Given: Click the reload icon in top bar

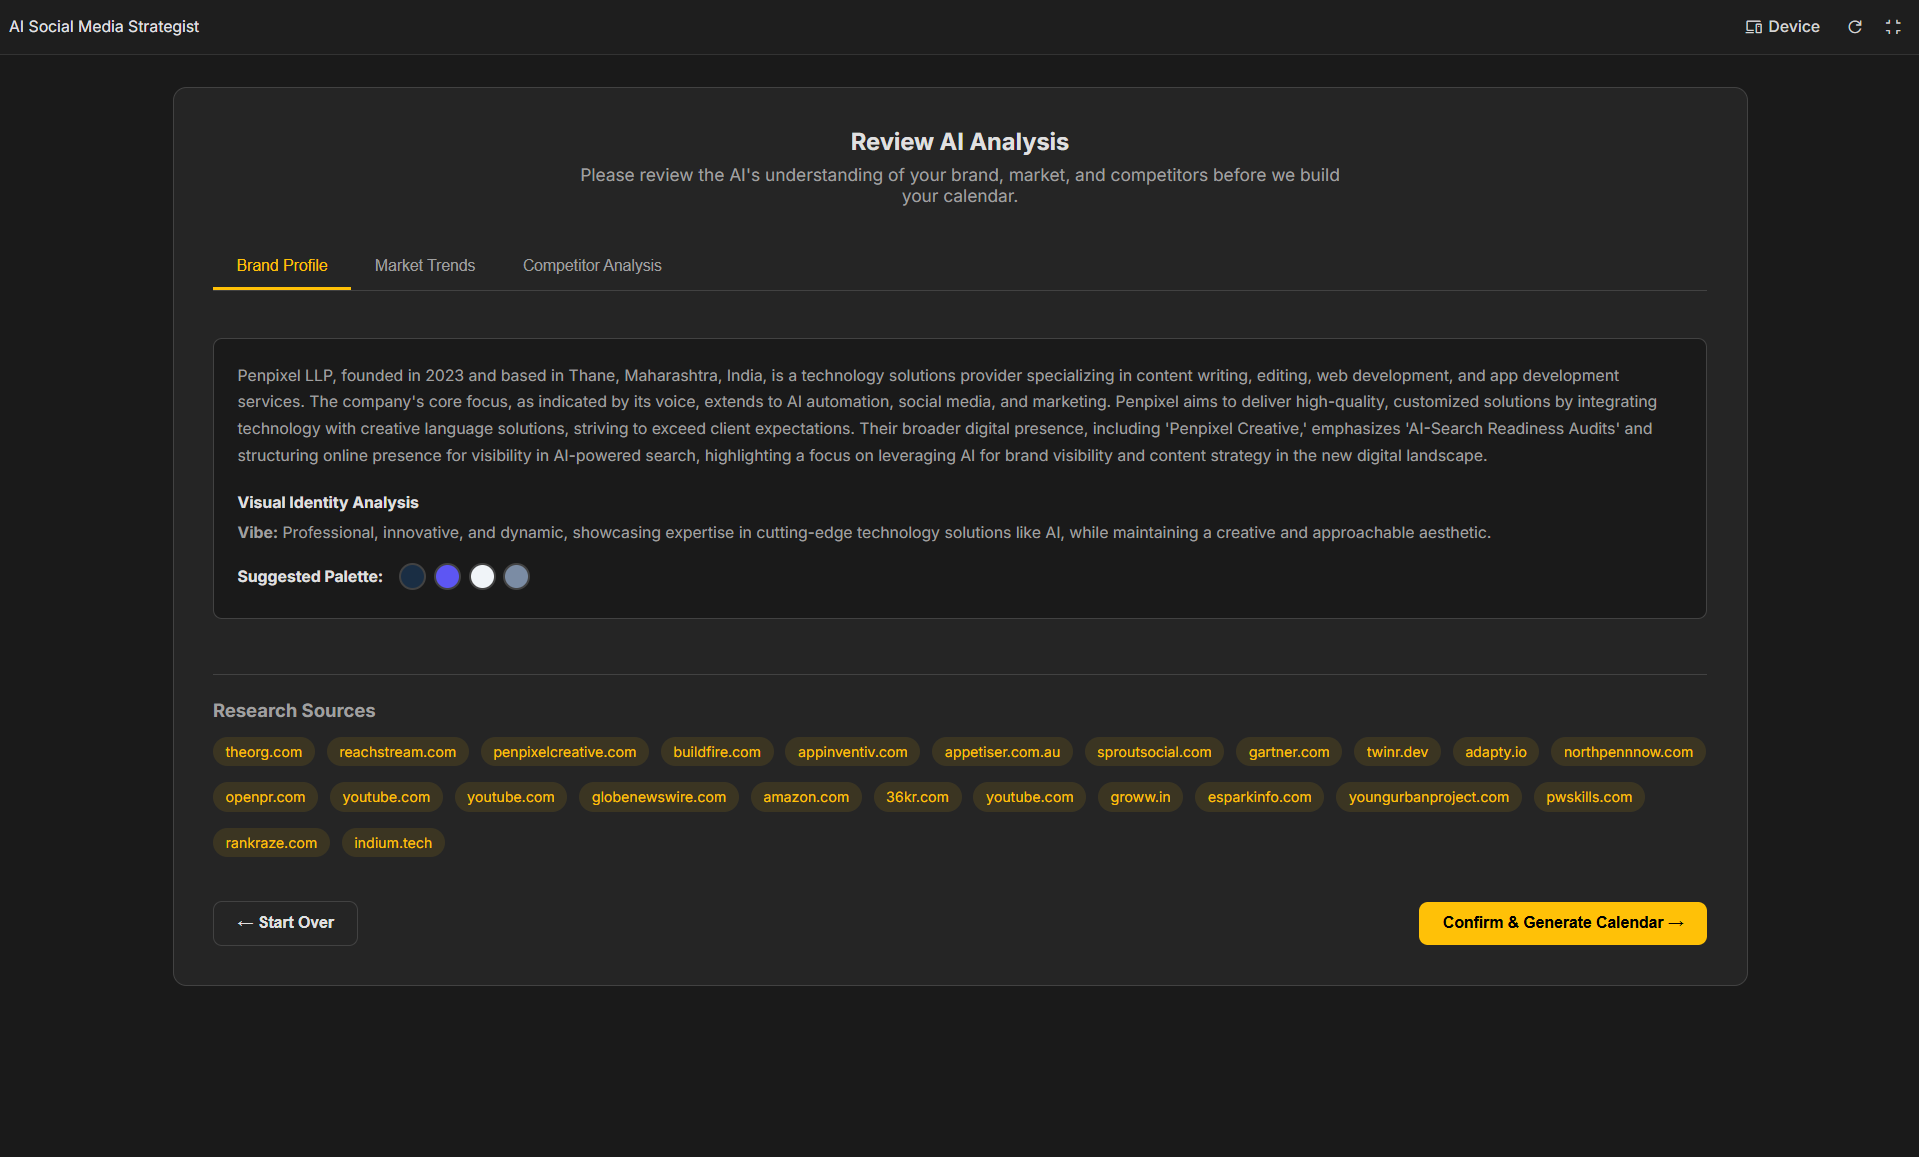Looking at the screenshot, I should [x=1855, y=27].
